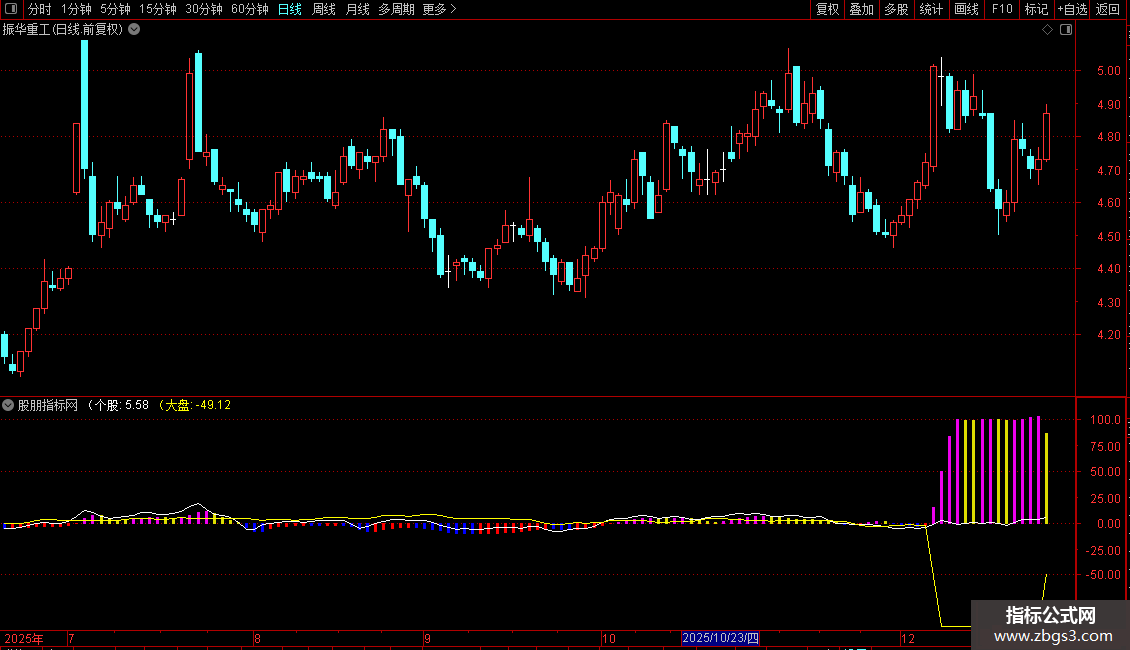The width and height of the screenshot is (1130, 650).
Task: Click the 复权 button
Action: 827,9
